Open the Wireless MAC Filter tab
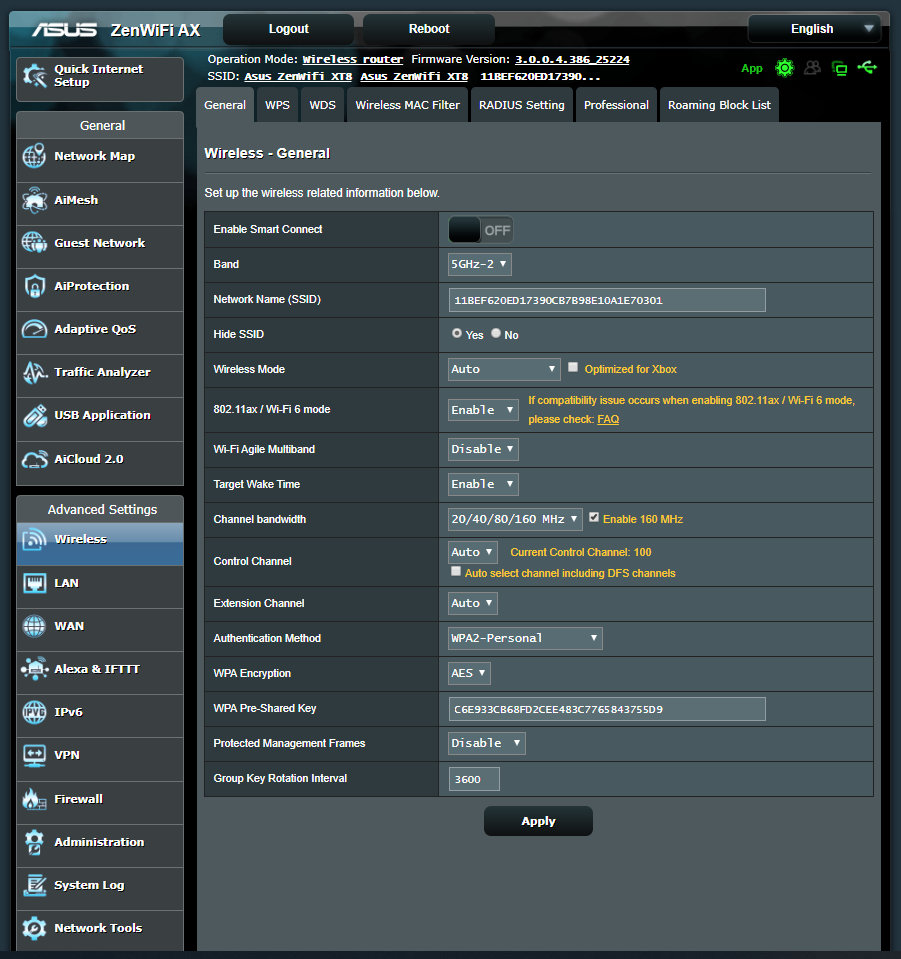Screen dimensions: 901x959 pos(407,105)
